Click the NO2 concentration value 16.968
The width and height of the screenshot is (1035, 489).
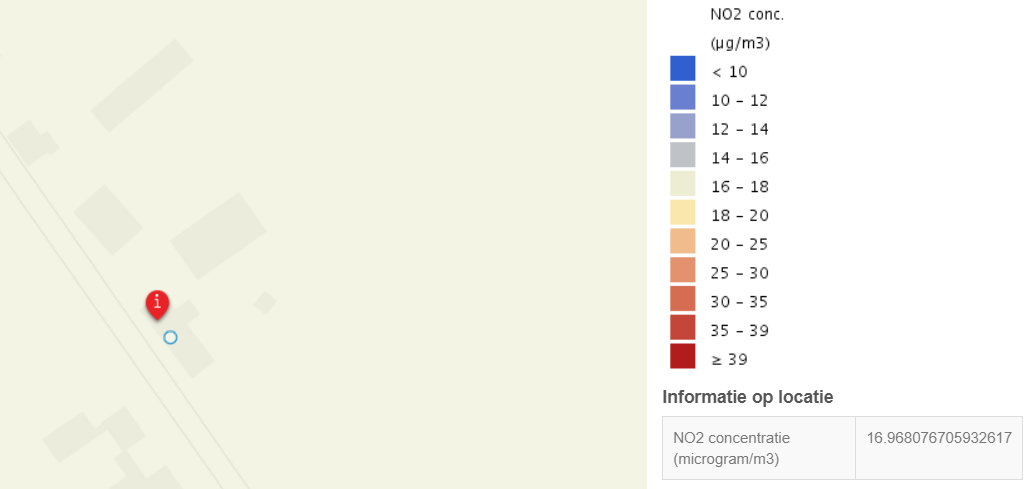coord(939,438)
